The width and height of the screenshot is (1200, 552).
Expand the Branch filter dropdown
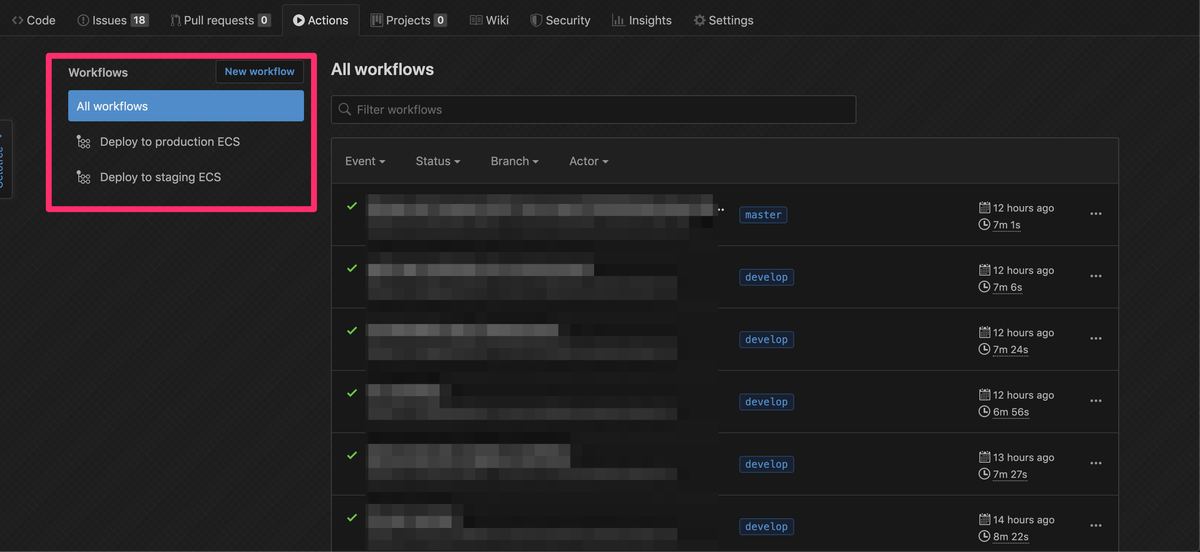[x=514, y=161]
